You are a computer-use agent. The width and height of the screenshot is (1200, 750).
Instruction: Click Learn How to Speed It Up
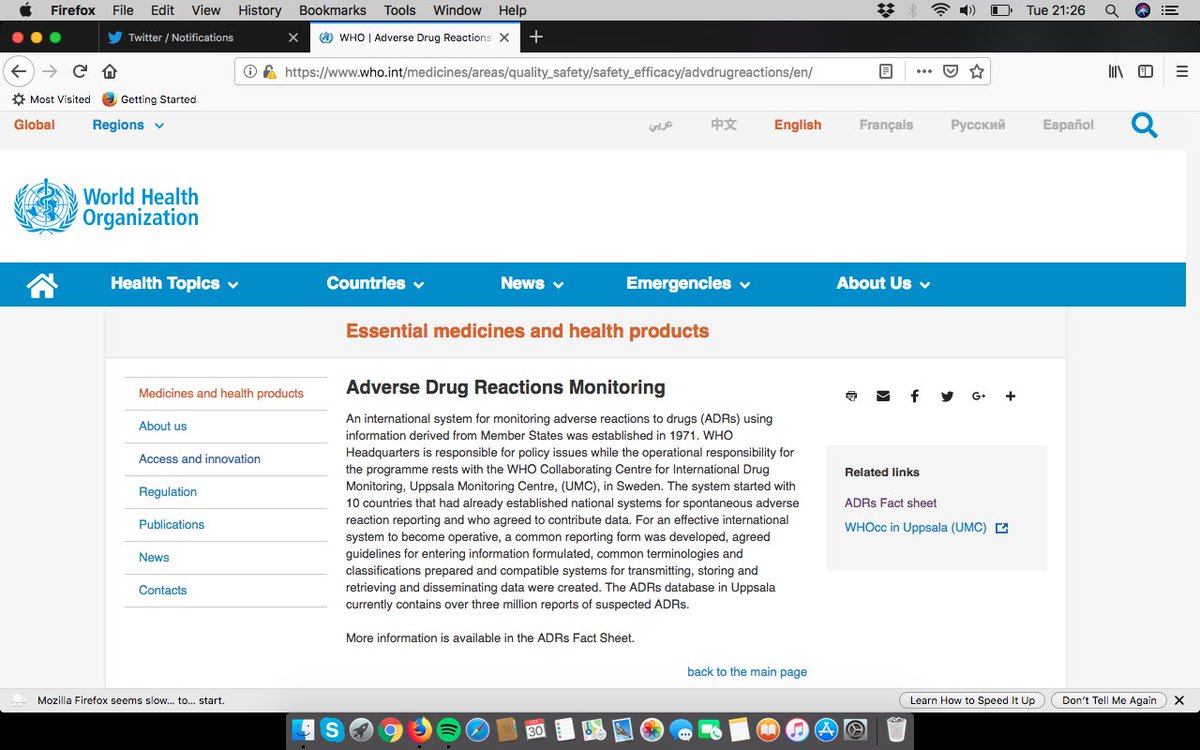[x=972, y=700]
